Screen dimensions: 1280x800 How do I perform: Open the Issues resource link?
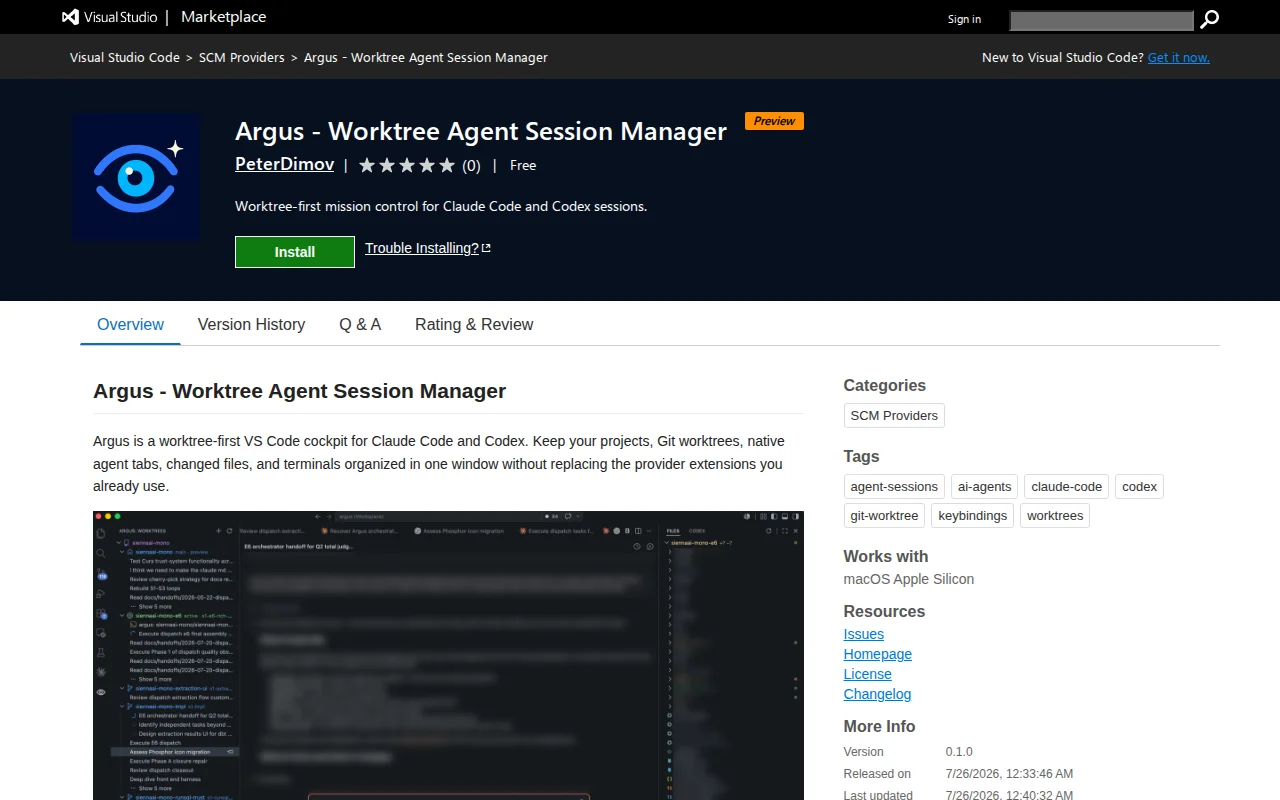[x=864, y=634]
